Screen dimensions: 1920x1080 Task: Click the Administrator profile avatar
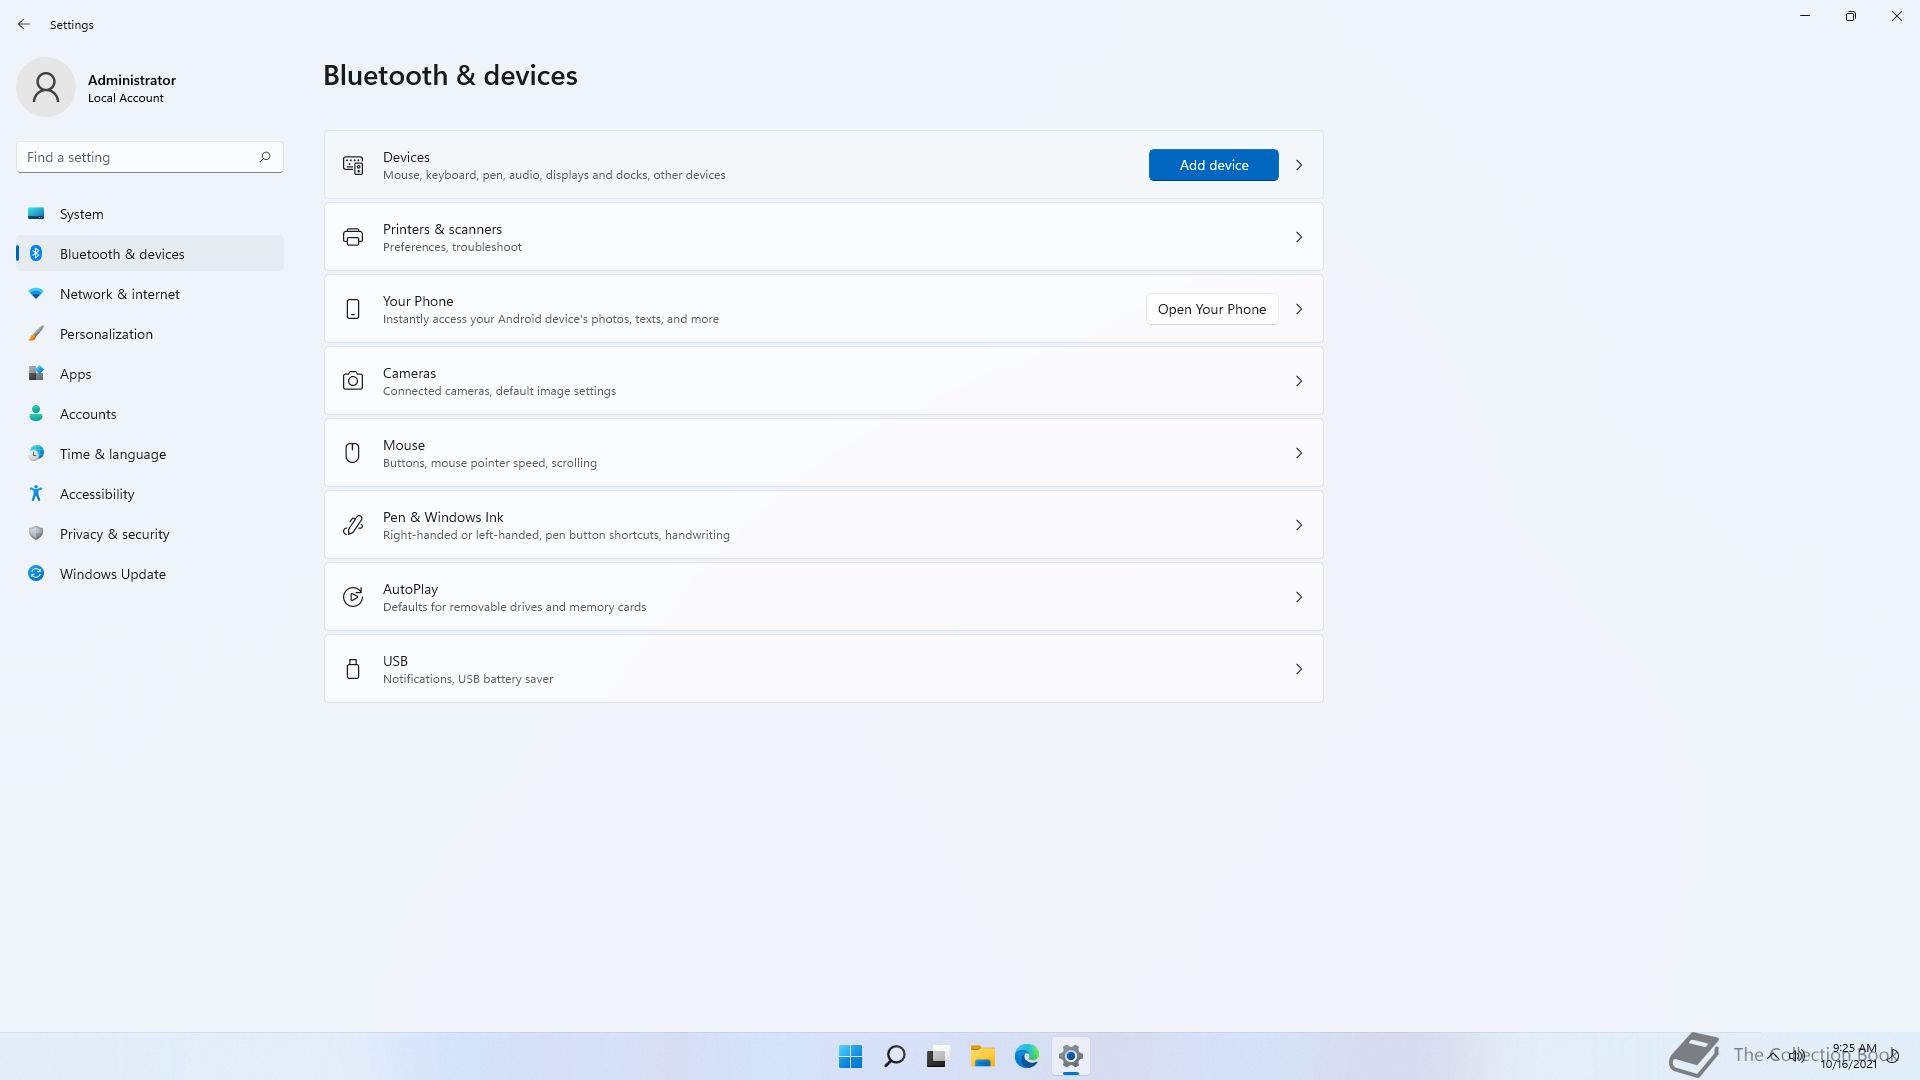coord(46,87)
